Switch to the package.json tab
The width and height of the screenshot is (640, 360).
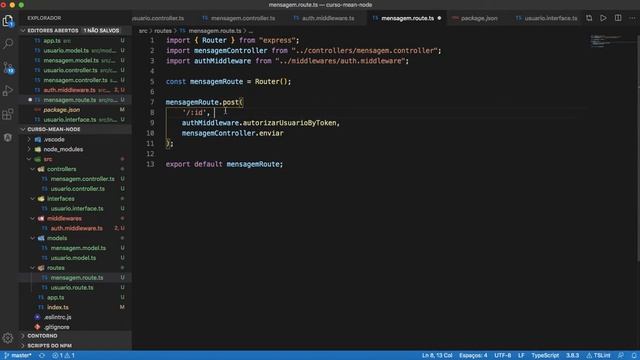pos(475,18)
